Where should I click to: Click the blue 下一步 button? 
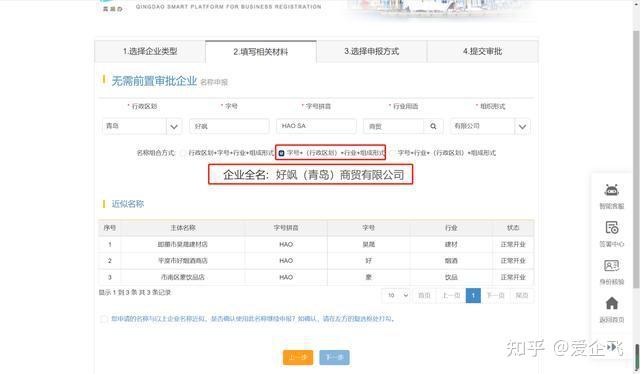coord(334,357)
